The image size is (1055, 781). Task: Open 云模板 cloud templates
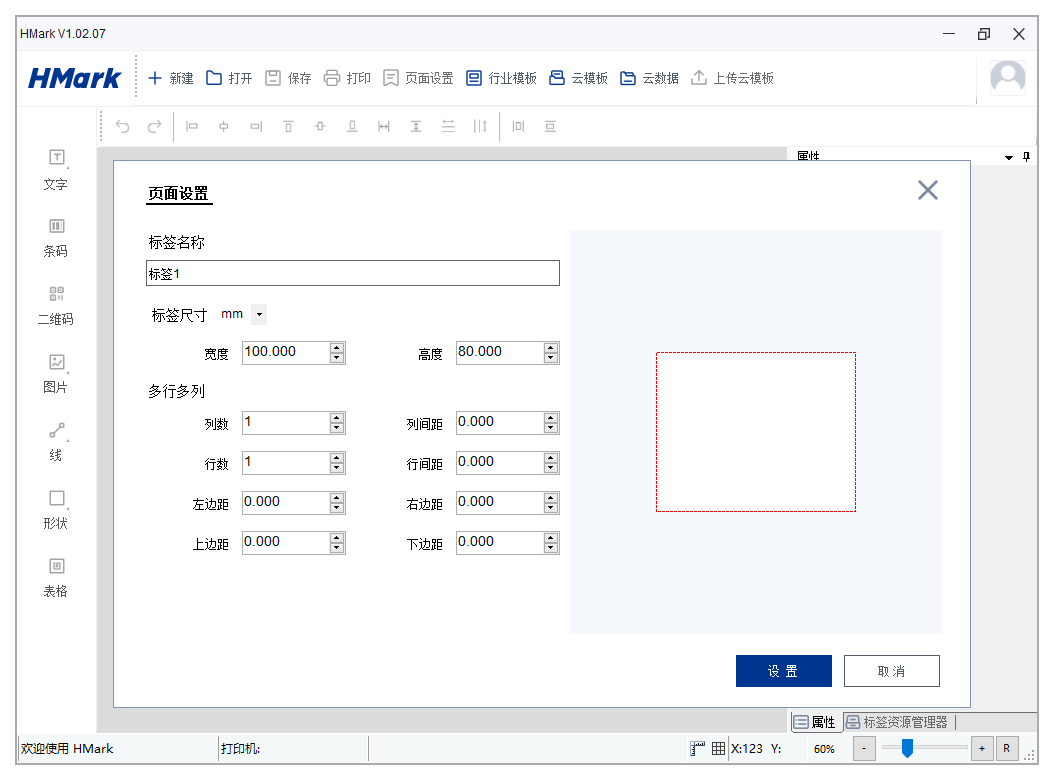(579, 78)
